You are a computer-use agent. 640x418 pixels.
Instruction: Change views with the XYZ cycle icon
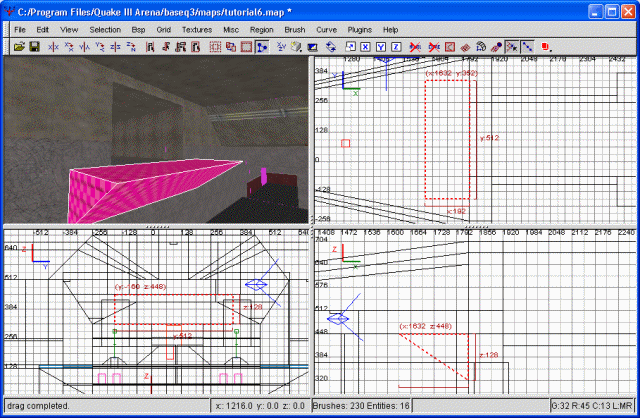pyautogui.click(x=281, y=47)
